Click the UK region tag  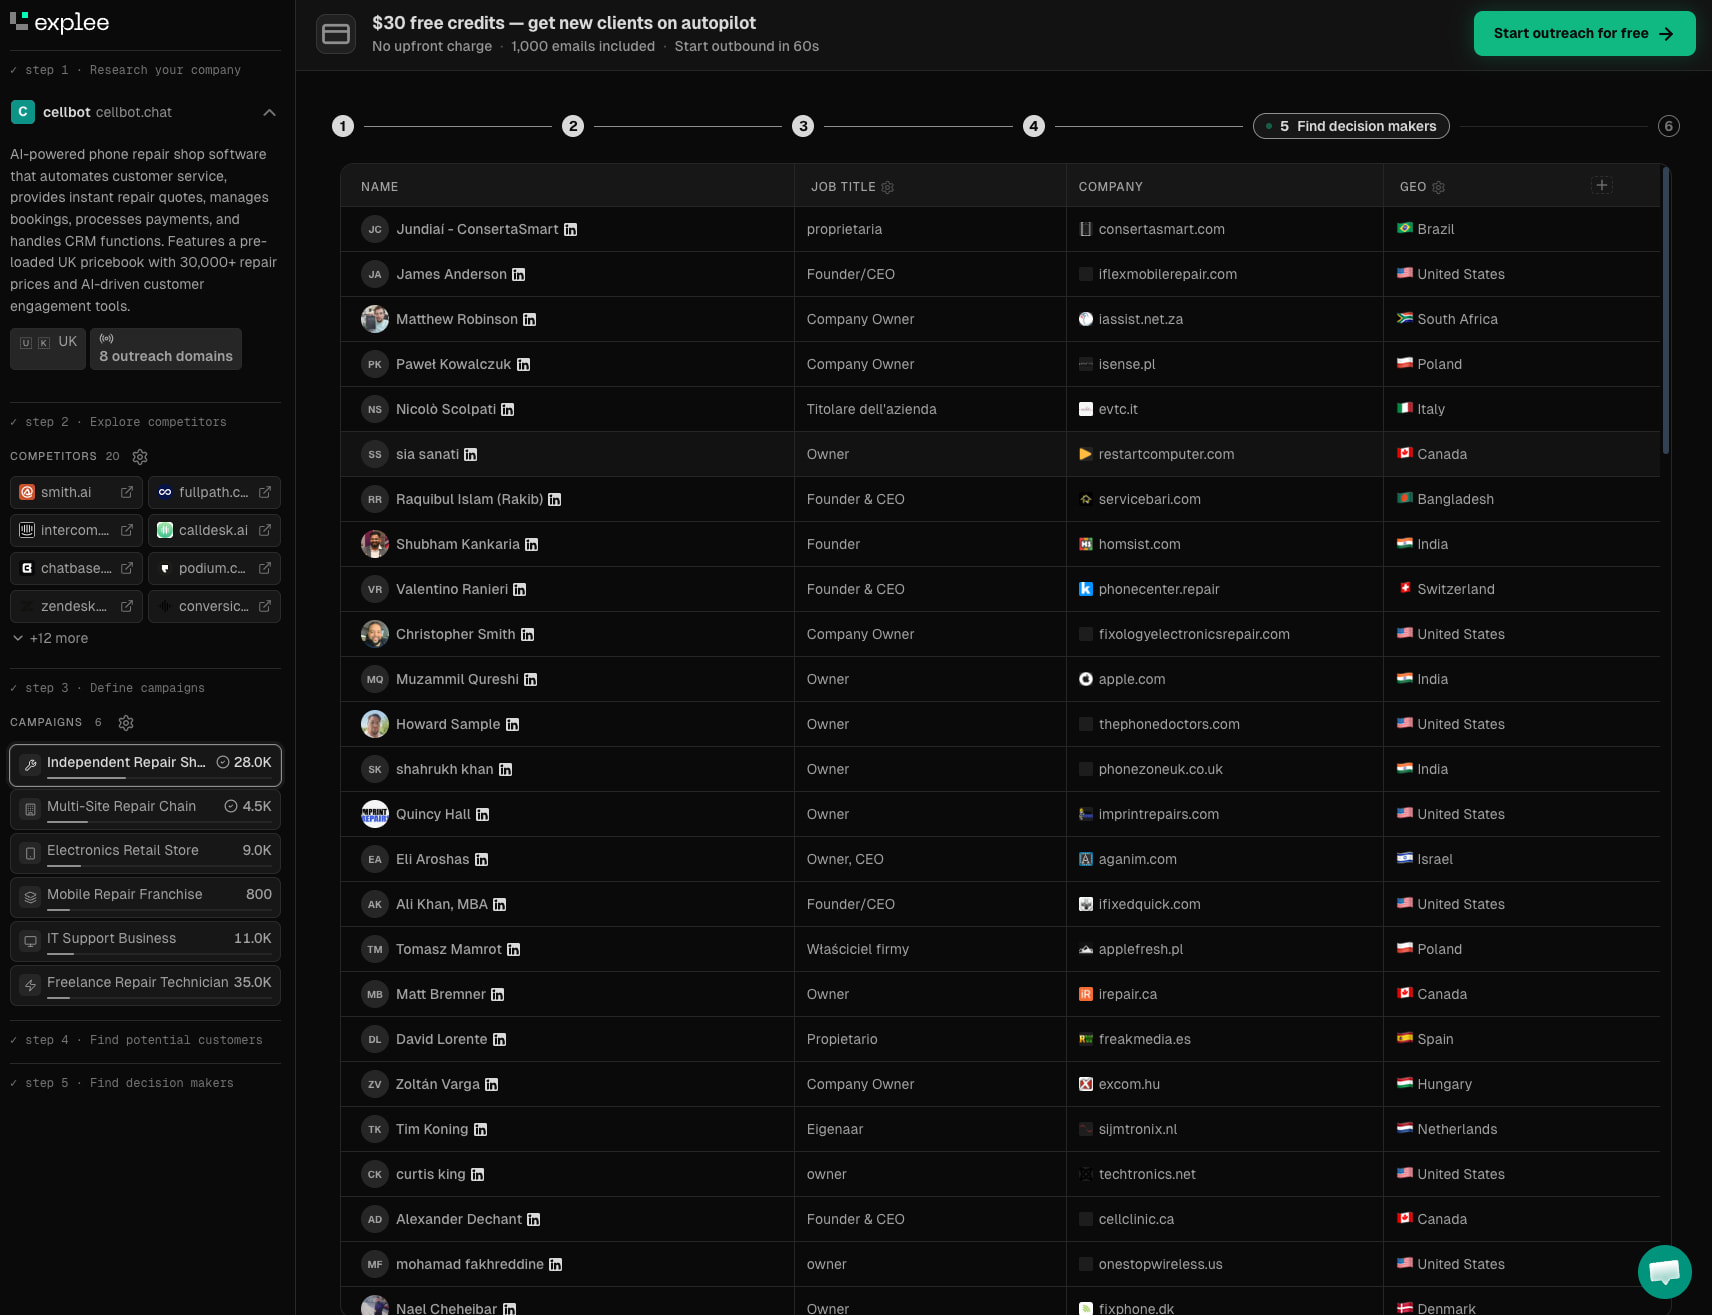click(x=48, y=349)
